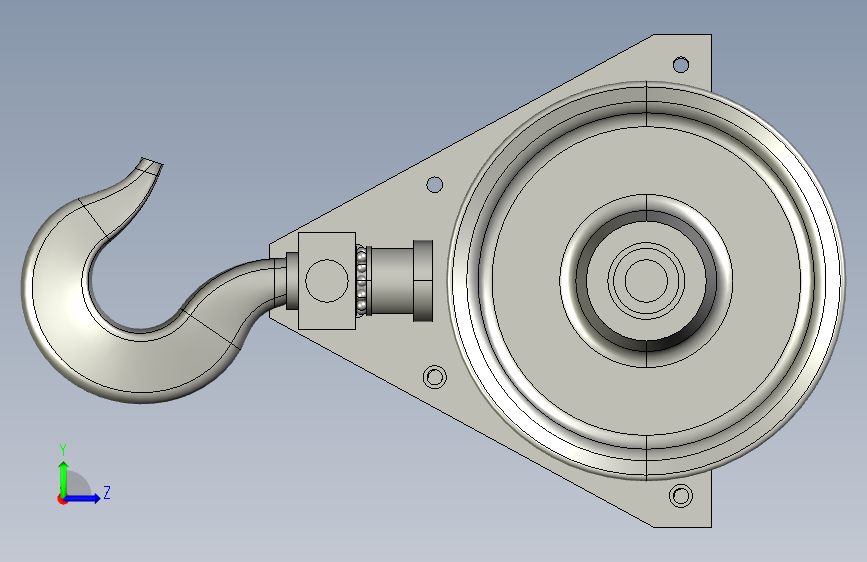Select the pulley's central hub circle
This screenshot has width=867, height=562.
click(646, 281)
